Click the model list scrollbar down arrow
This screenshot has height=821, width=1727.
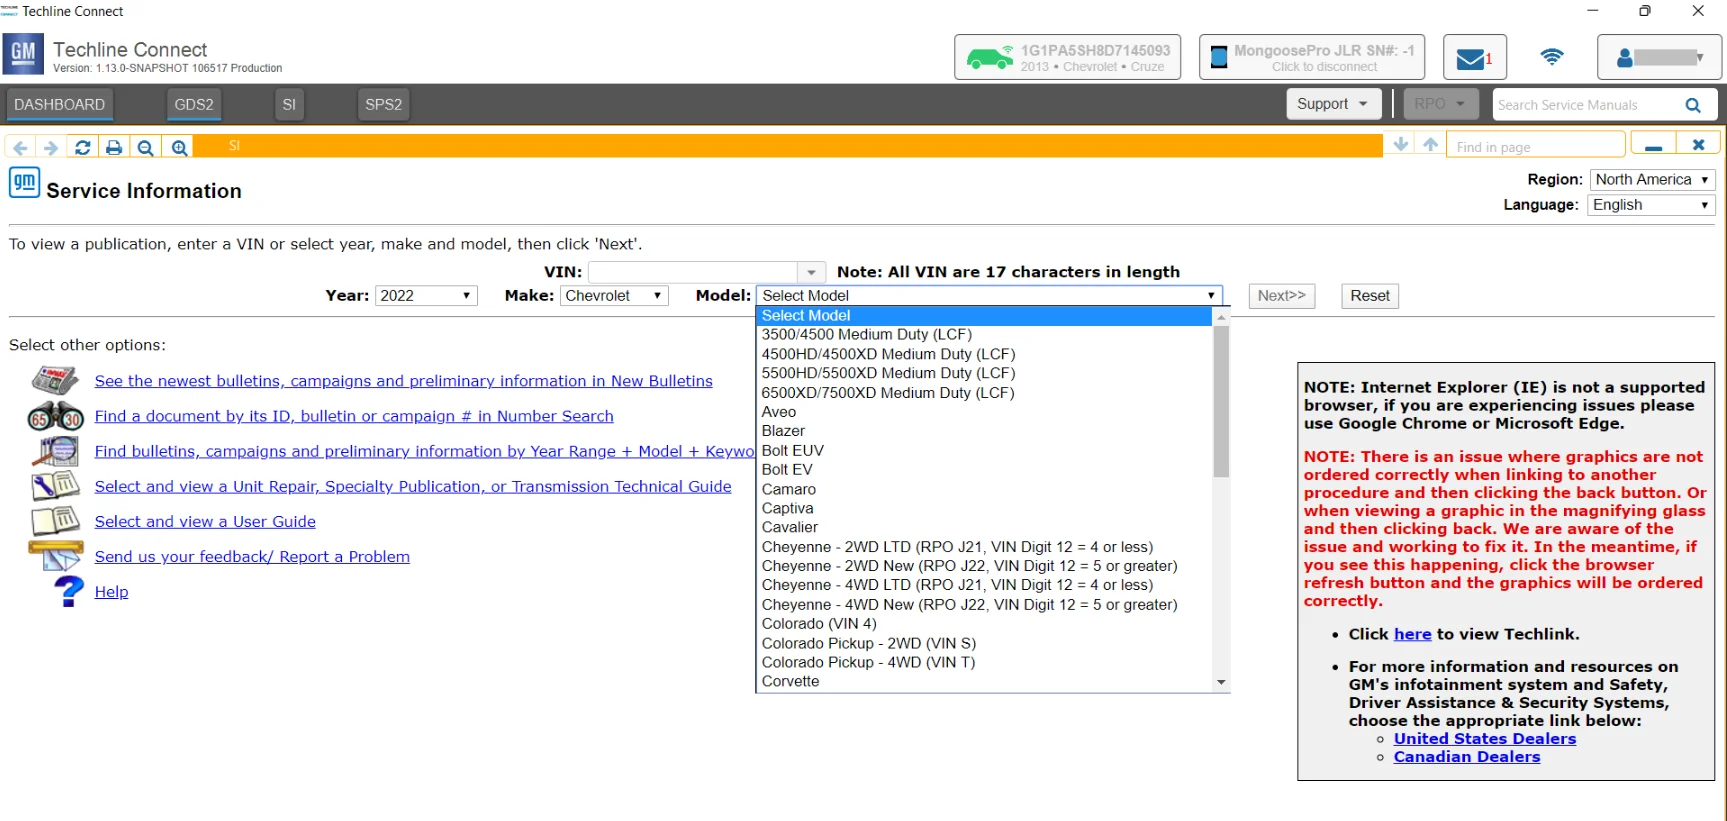[1221, 682]
